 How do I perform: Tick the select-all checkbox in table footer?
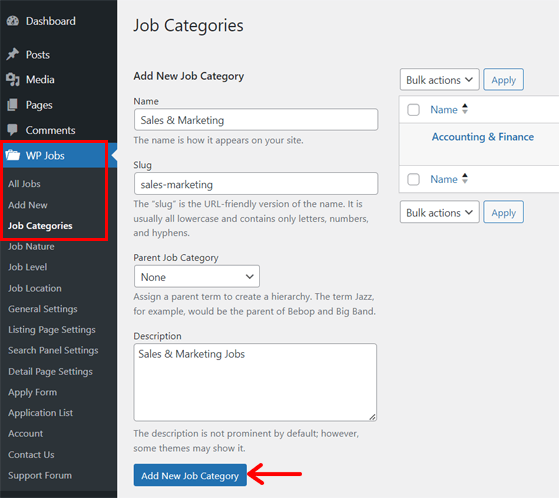413,179
